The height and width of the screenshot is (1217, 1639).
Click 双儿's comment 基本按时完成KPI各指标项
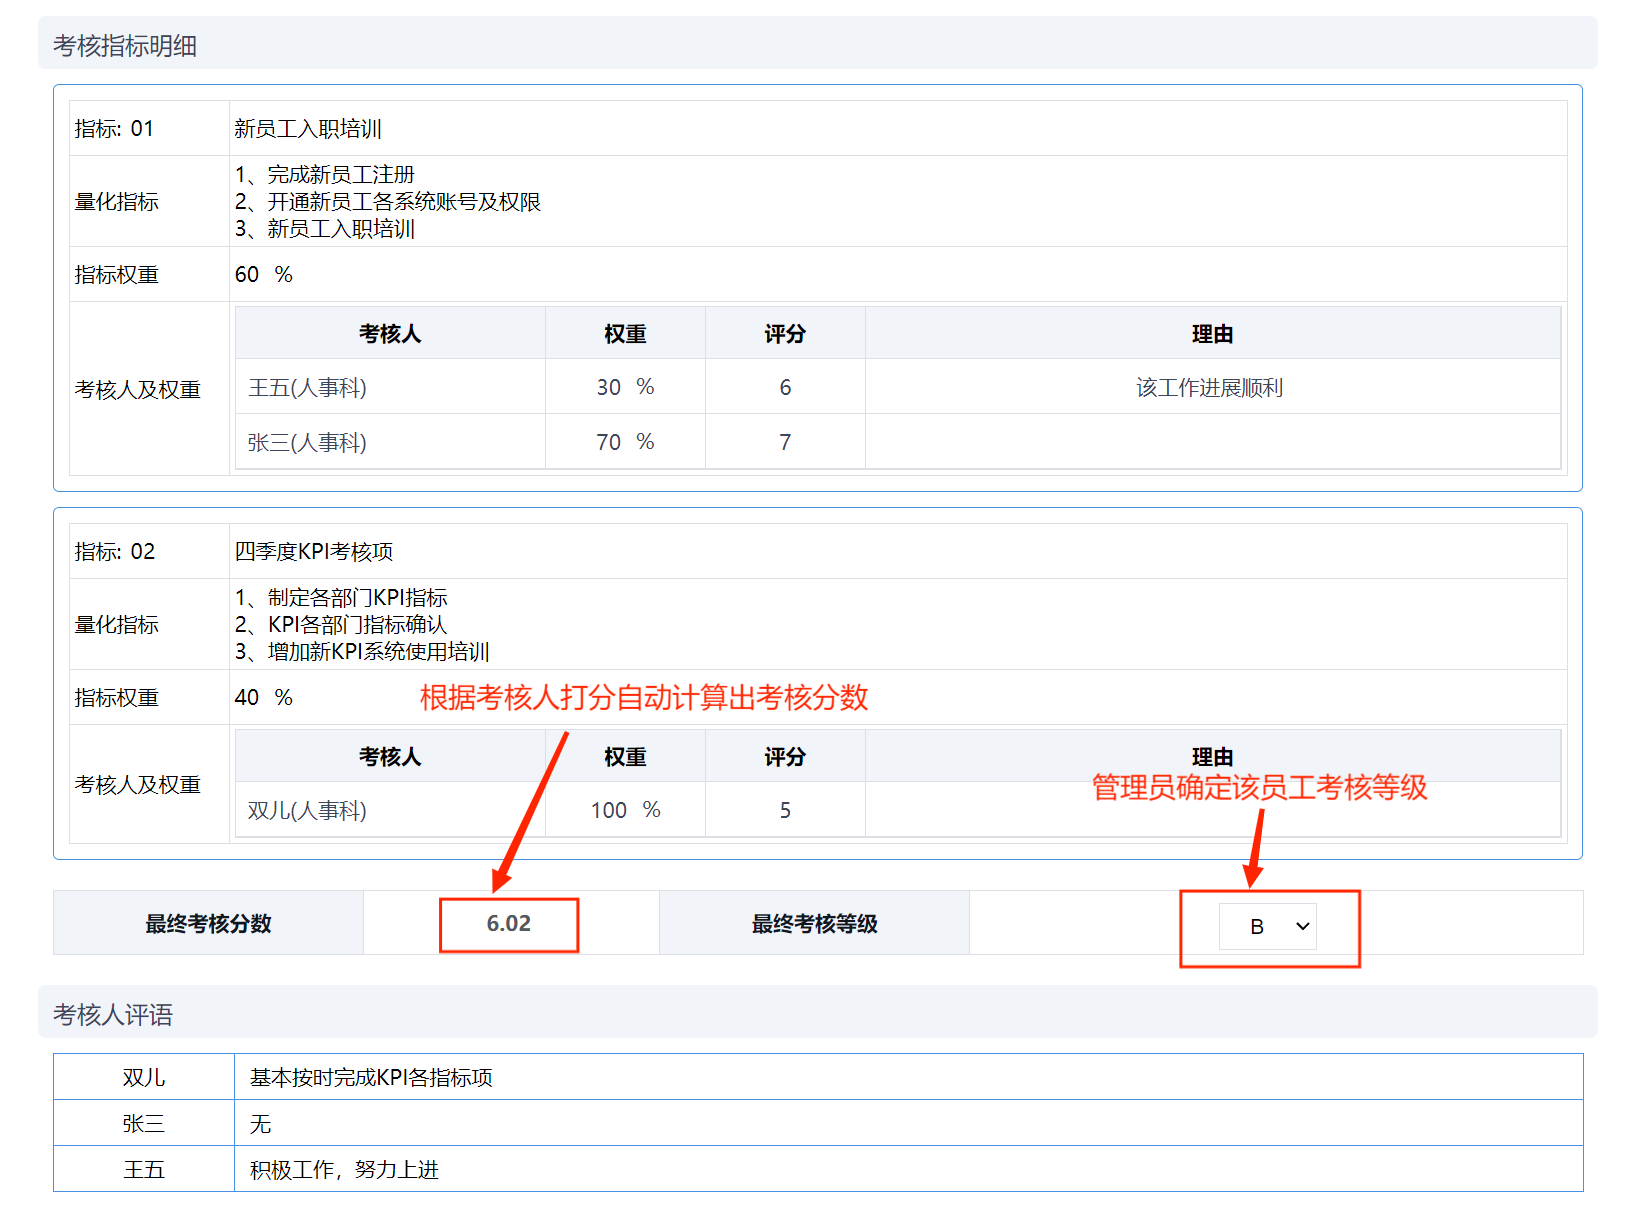click(371, 1077)
